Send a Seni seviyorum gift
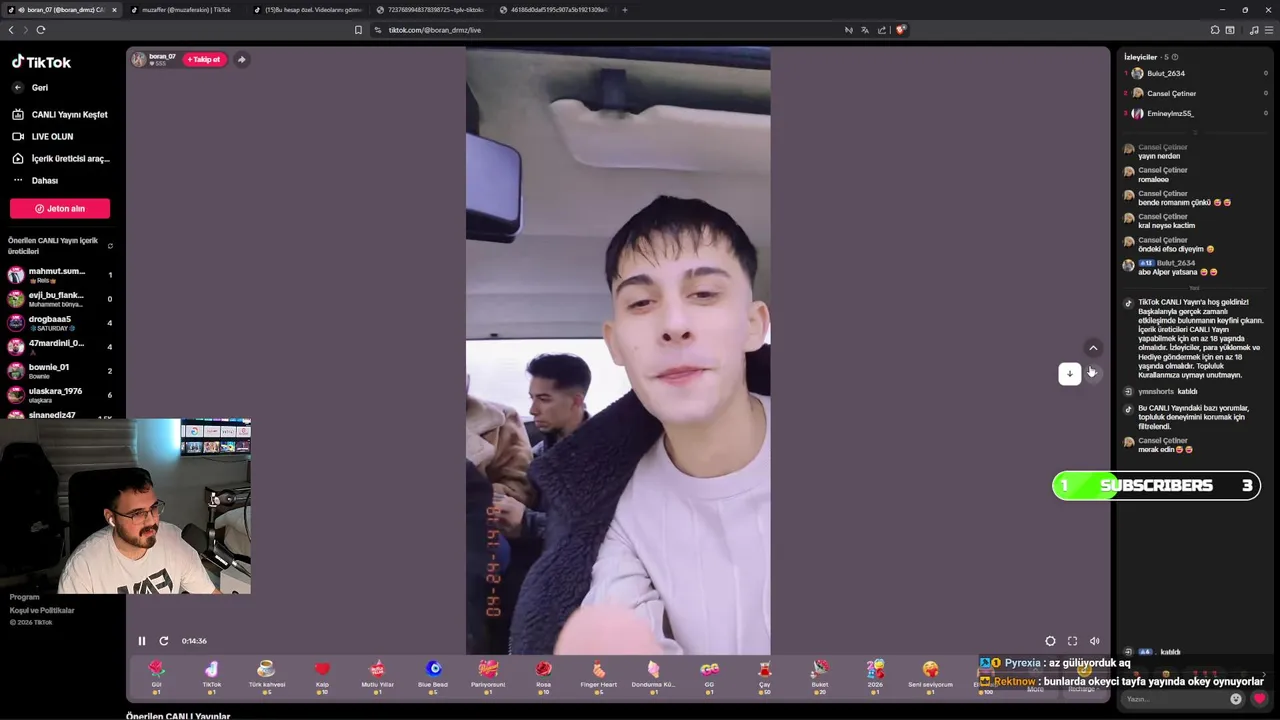Viewport: 1280px width, 720px height. click(930, 676)
